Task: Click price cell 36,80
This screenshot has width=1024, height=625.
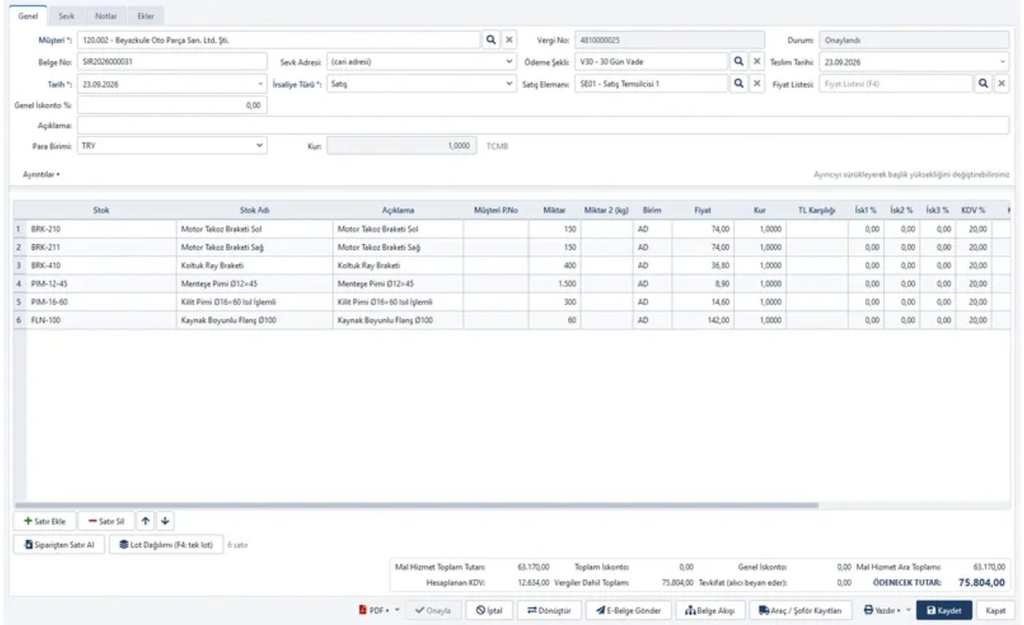Action: (703, 266)
